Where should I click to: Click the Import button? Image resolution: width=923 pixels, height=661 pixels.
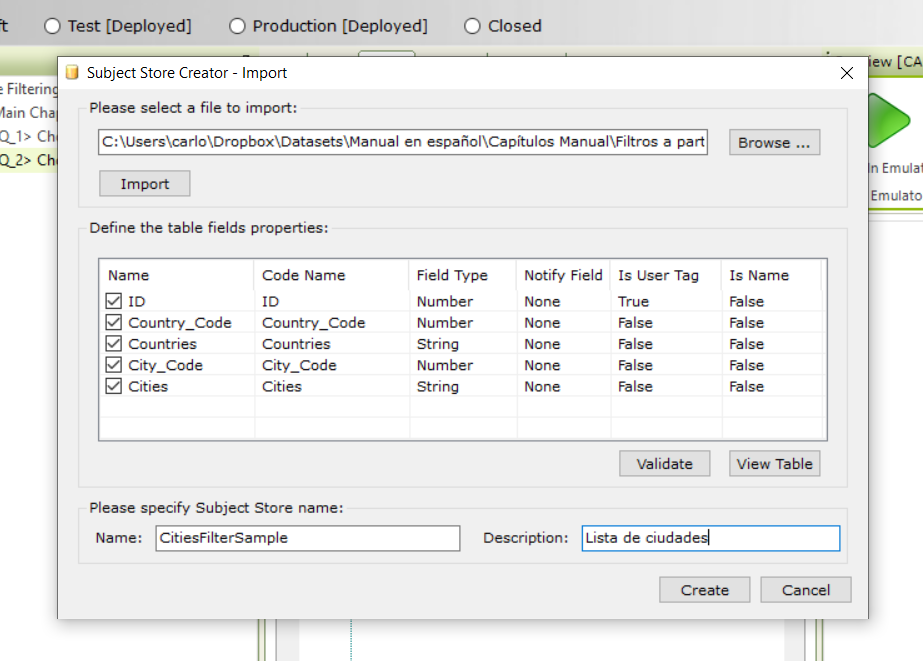click(x=145, y=184)
